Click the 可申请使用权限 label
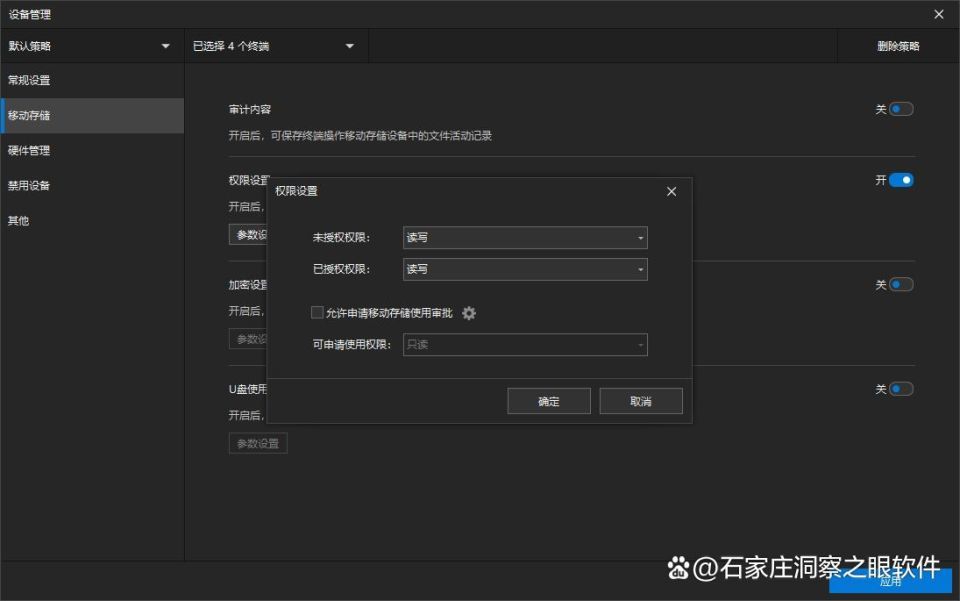Image resolution: width=960 pixels, height=601 pixels. 351,345
